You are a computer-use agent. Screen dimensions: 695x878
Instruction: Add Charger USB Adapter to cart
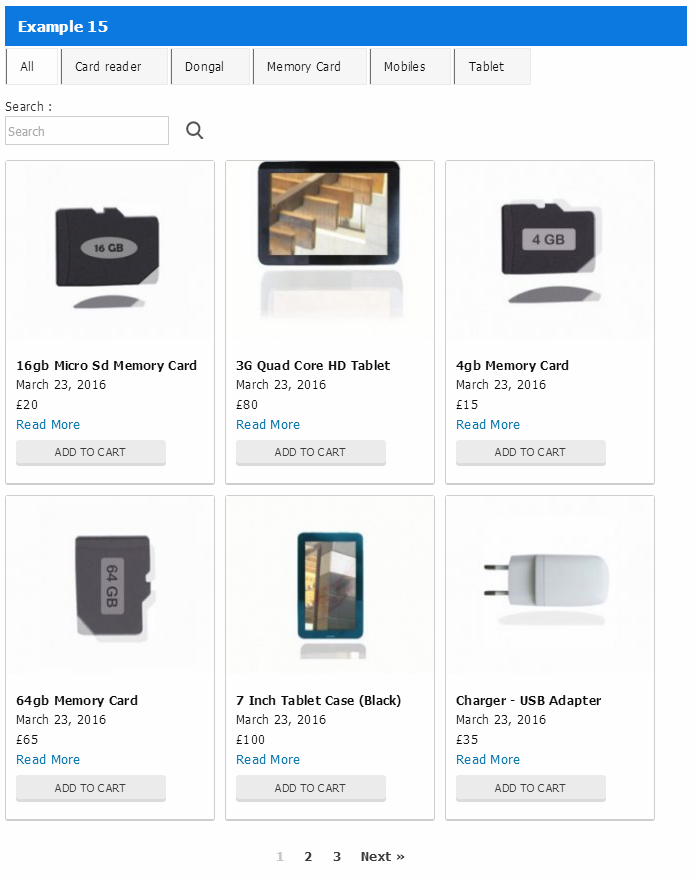[x=531, y=788]
